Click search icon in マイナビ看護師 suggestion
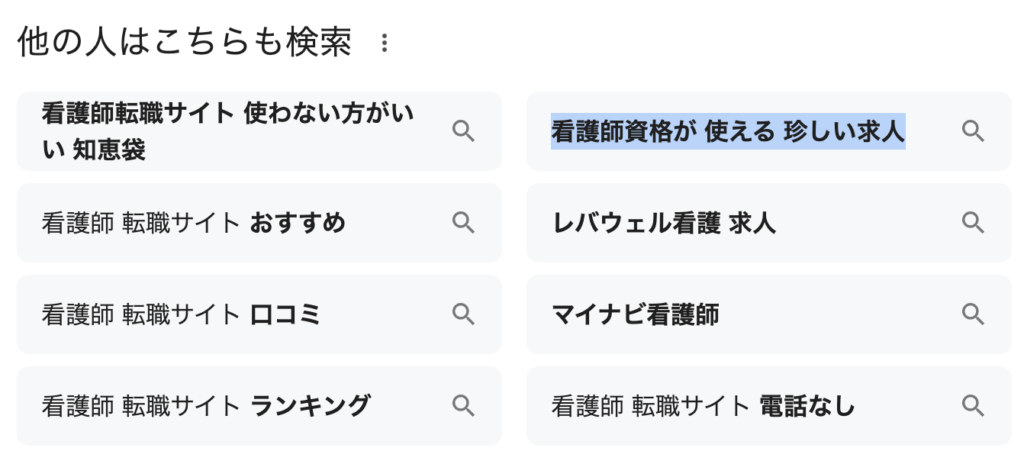Screen dimensions: 1024x464 coord(972,314)
